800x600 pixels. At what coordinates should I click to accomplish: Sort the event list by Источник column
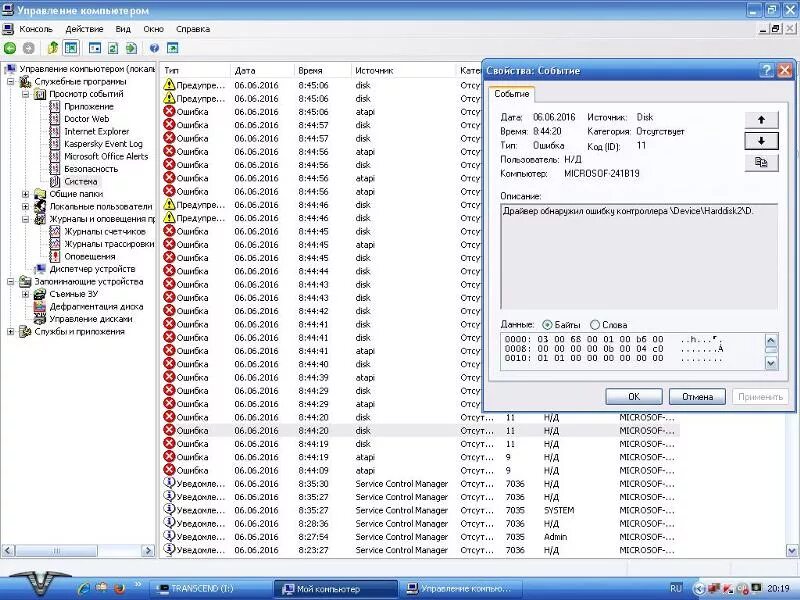[404, 70]
